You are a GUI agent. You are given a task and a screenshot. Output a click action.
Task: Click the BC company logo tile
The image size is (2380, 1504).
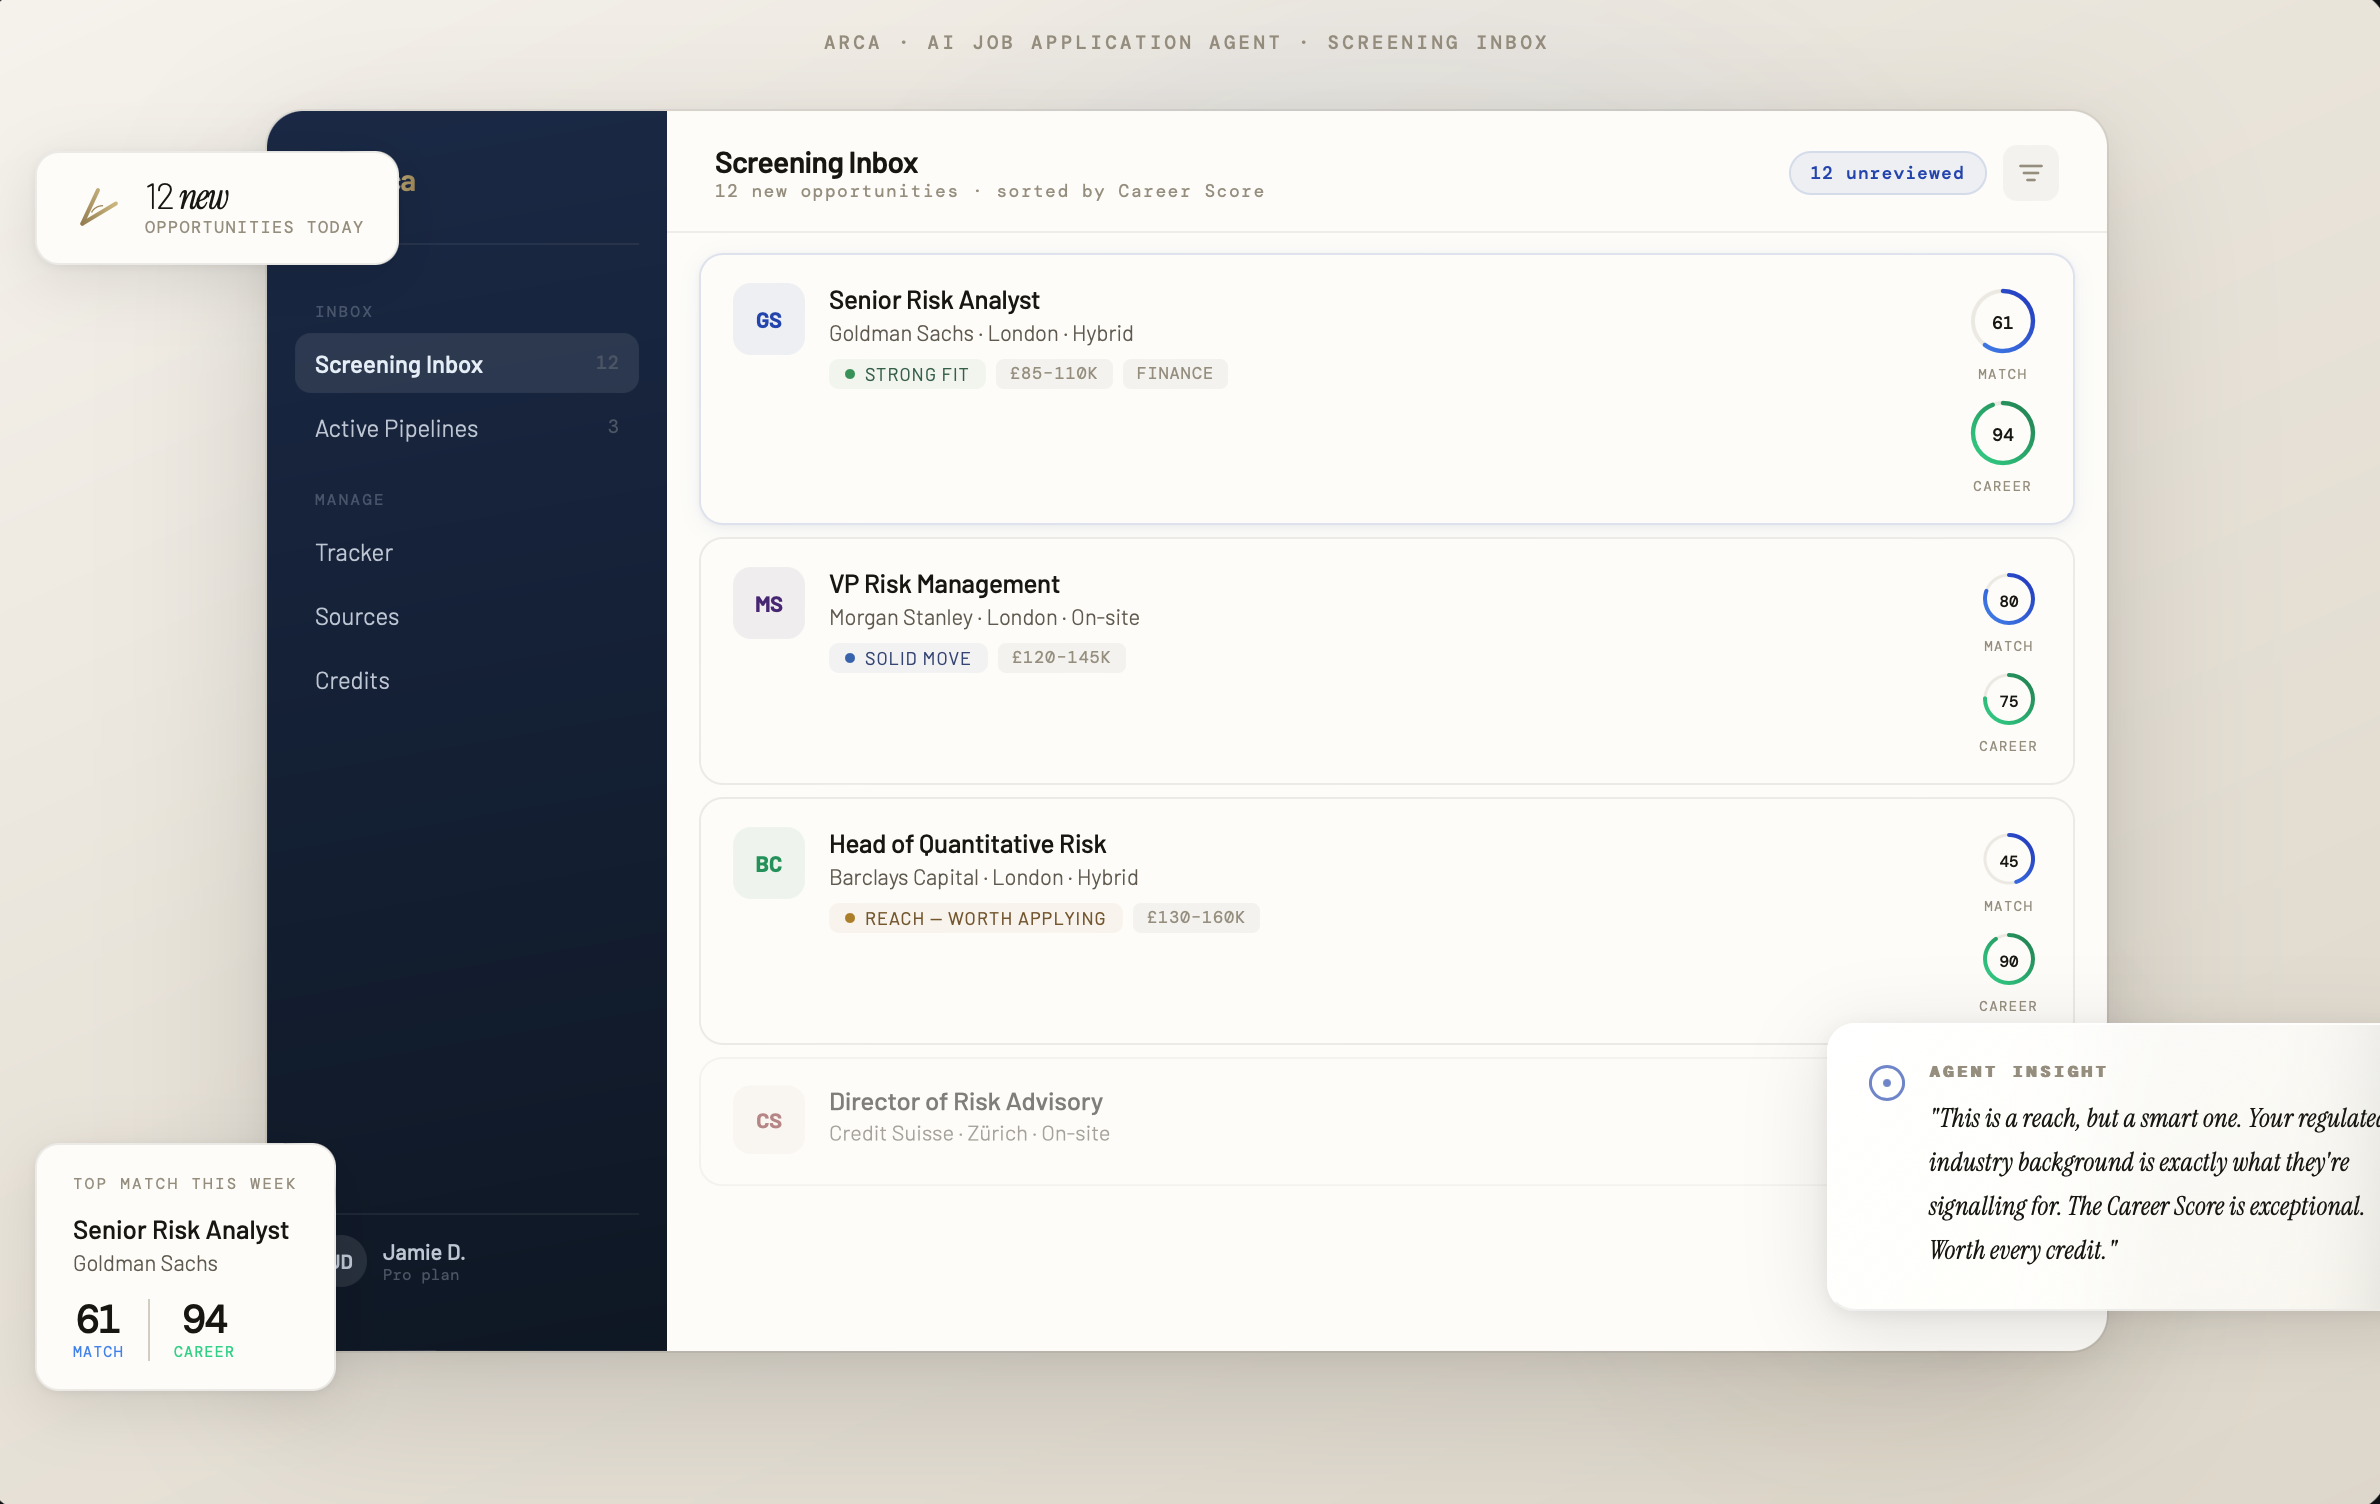[x=768, y=863]
